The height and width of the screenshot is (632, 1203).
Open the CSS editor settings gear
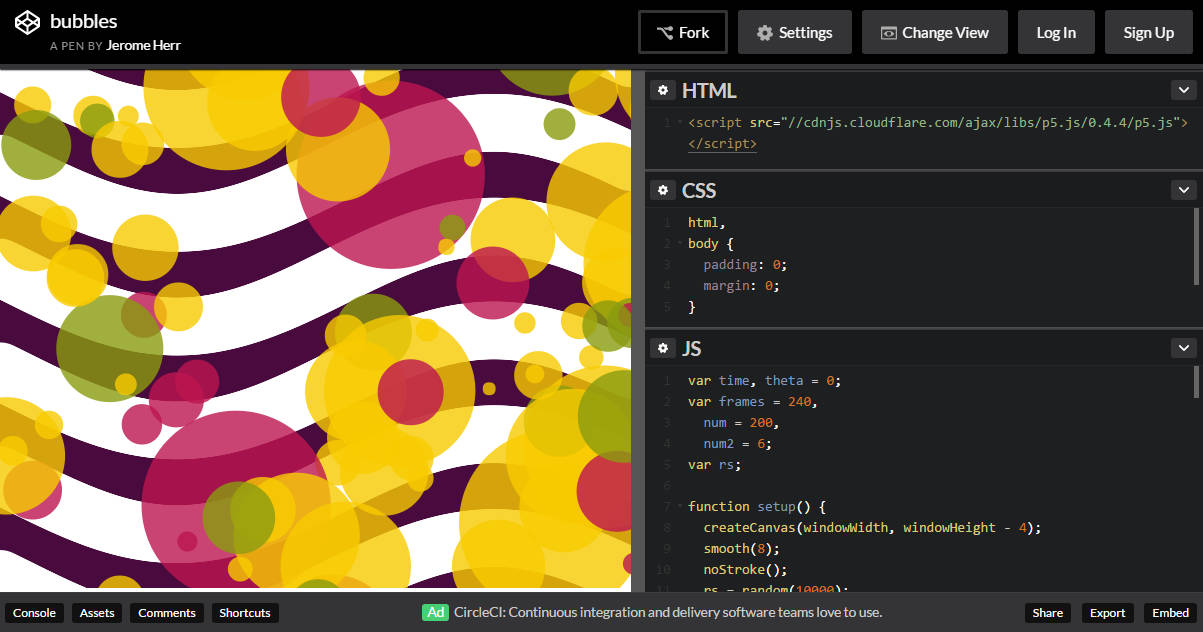662,190
